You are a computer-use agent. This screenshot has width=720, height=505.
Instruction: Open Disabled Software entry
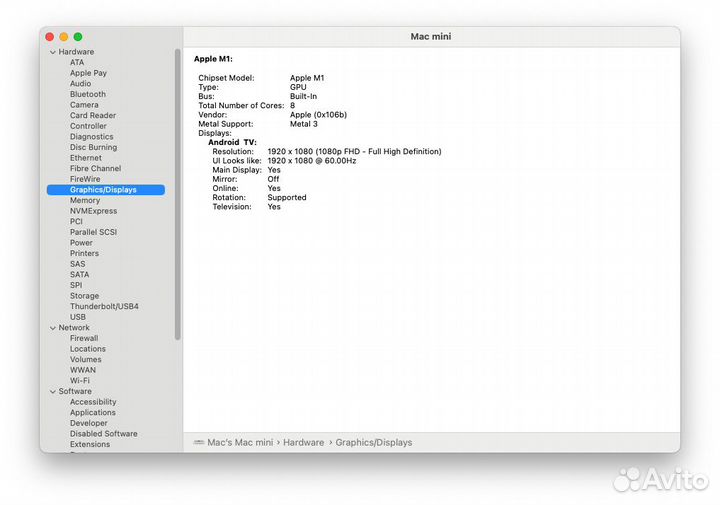(104, 433)
